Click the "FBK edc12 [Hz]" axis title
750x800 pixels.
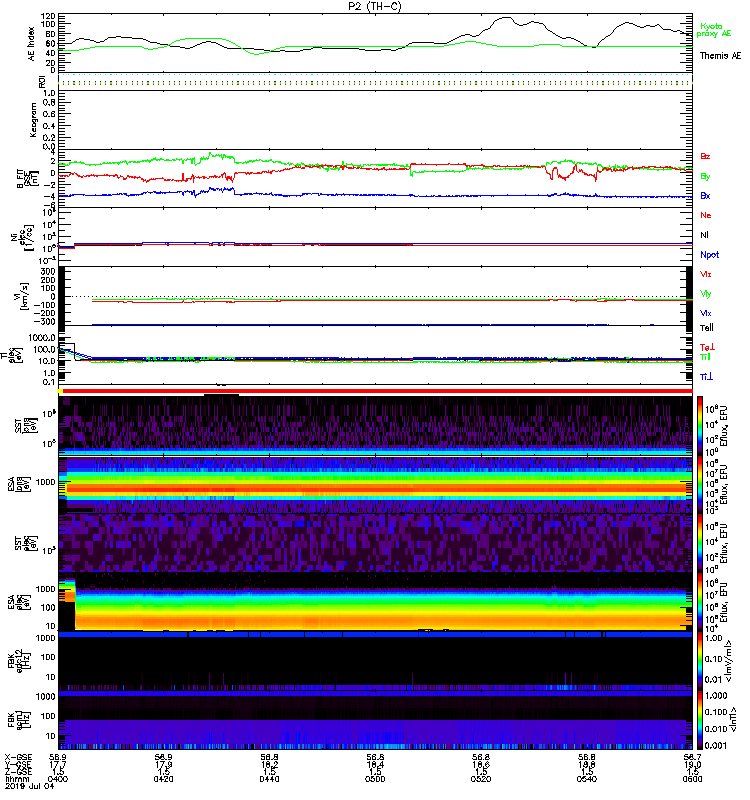20,661
